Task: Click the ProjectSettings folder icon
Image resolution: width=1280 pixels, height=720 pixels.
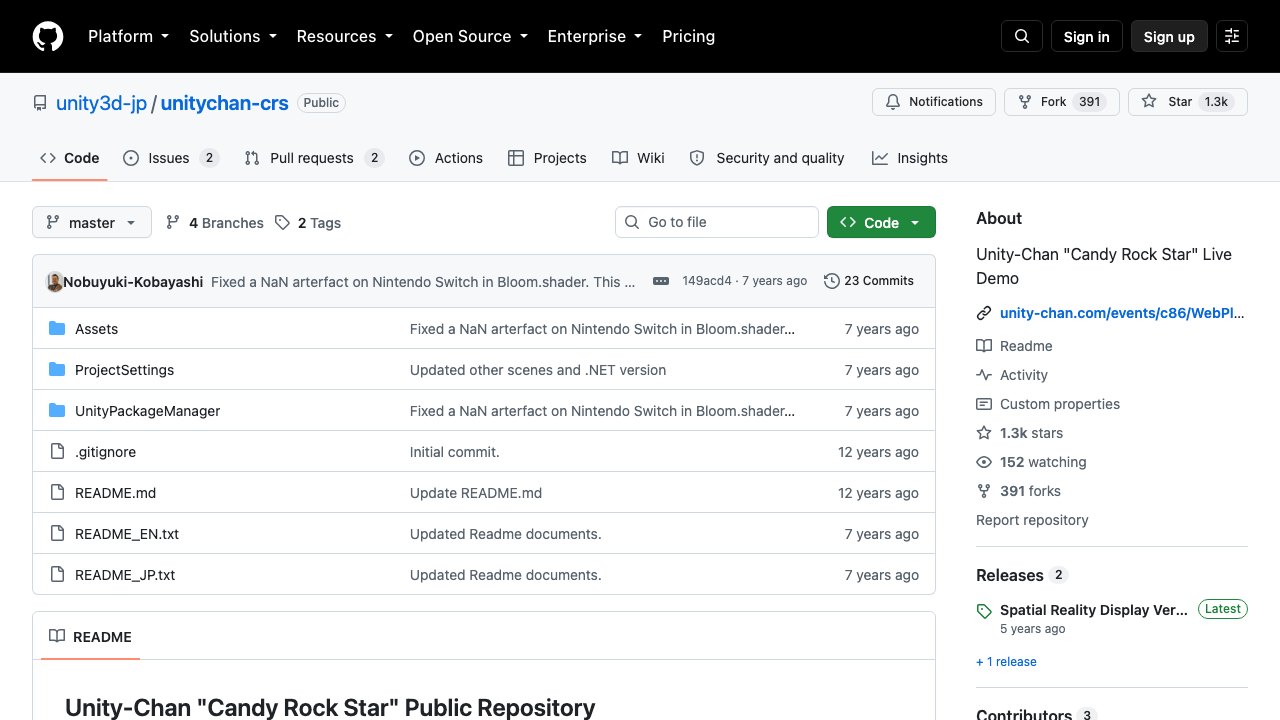Action: 57,370
